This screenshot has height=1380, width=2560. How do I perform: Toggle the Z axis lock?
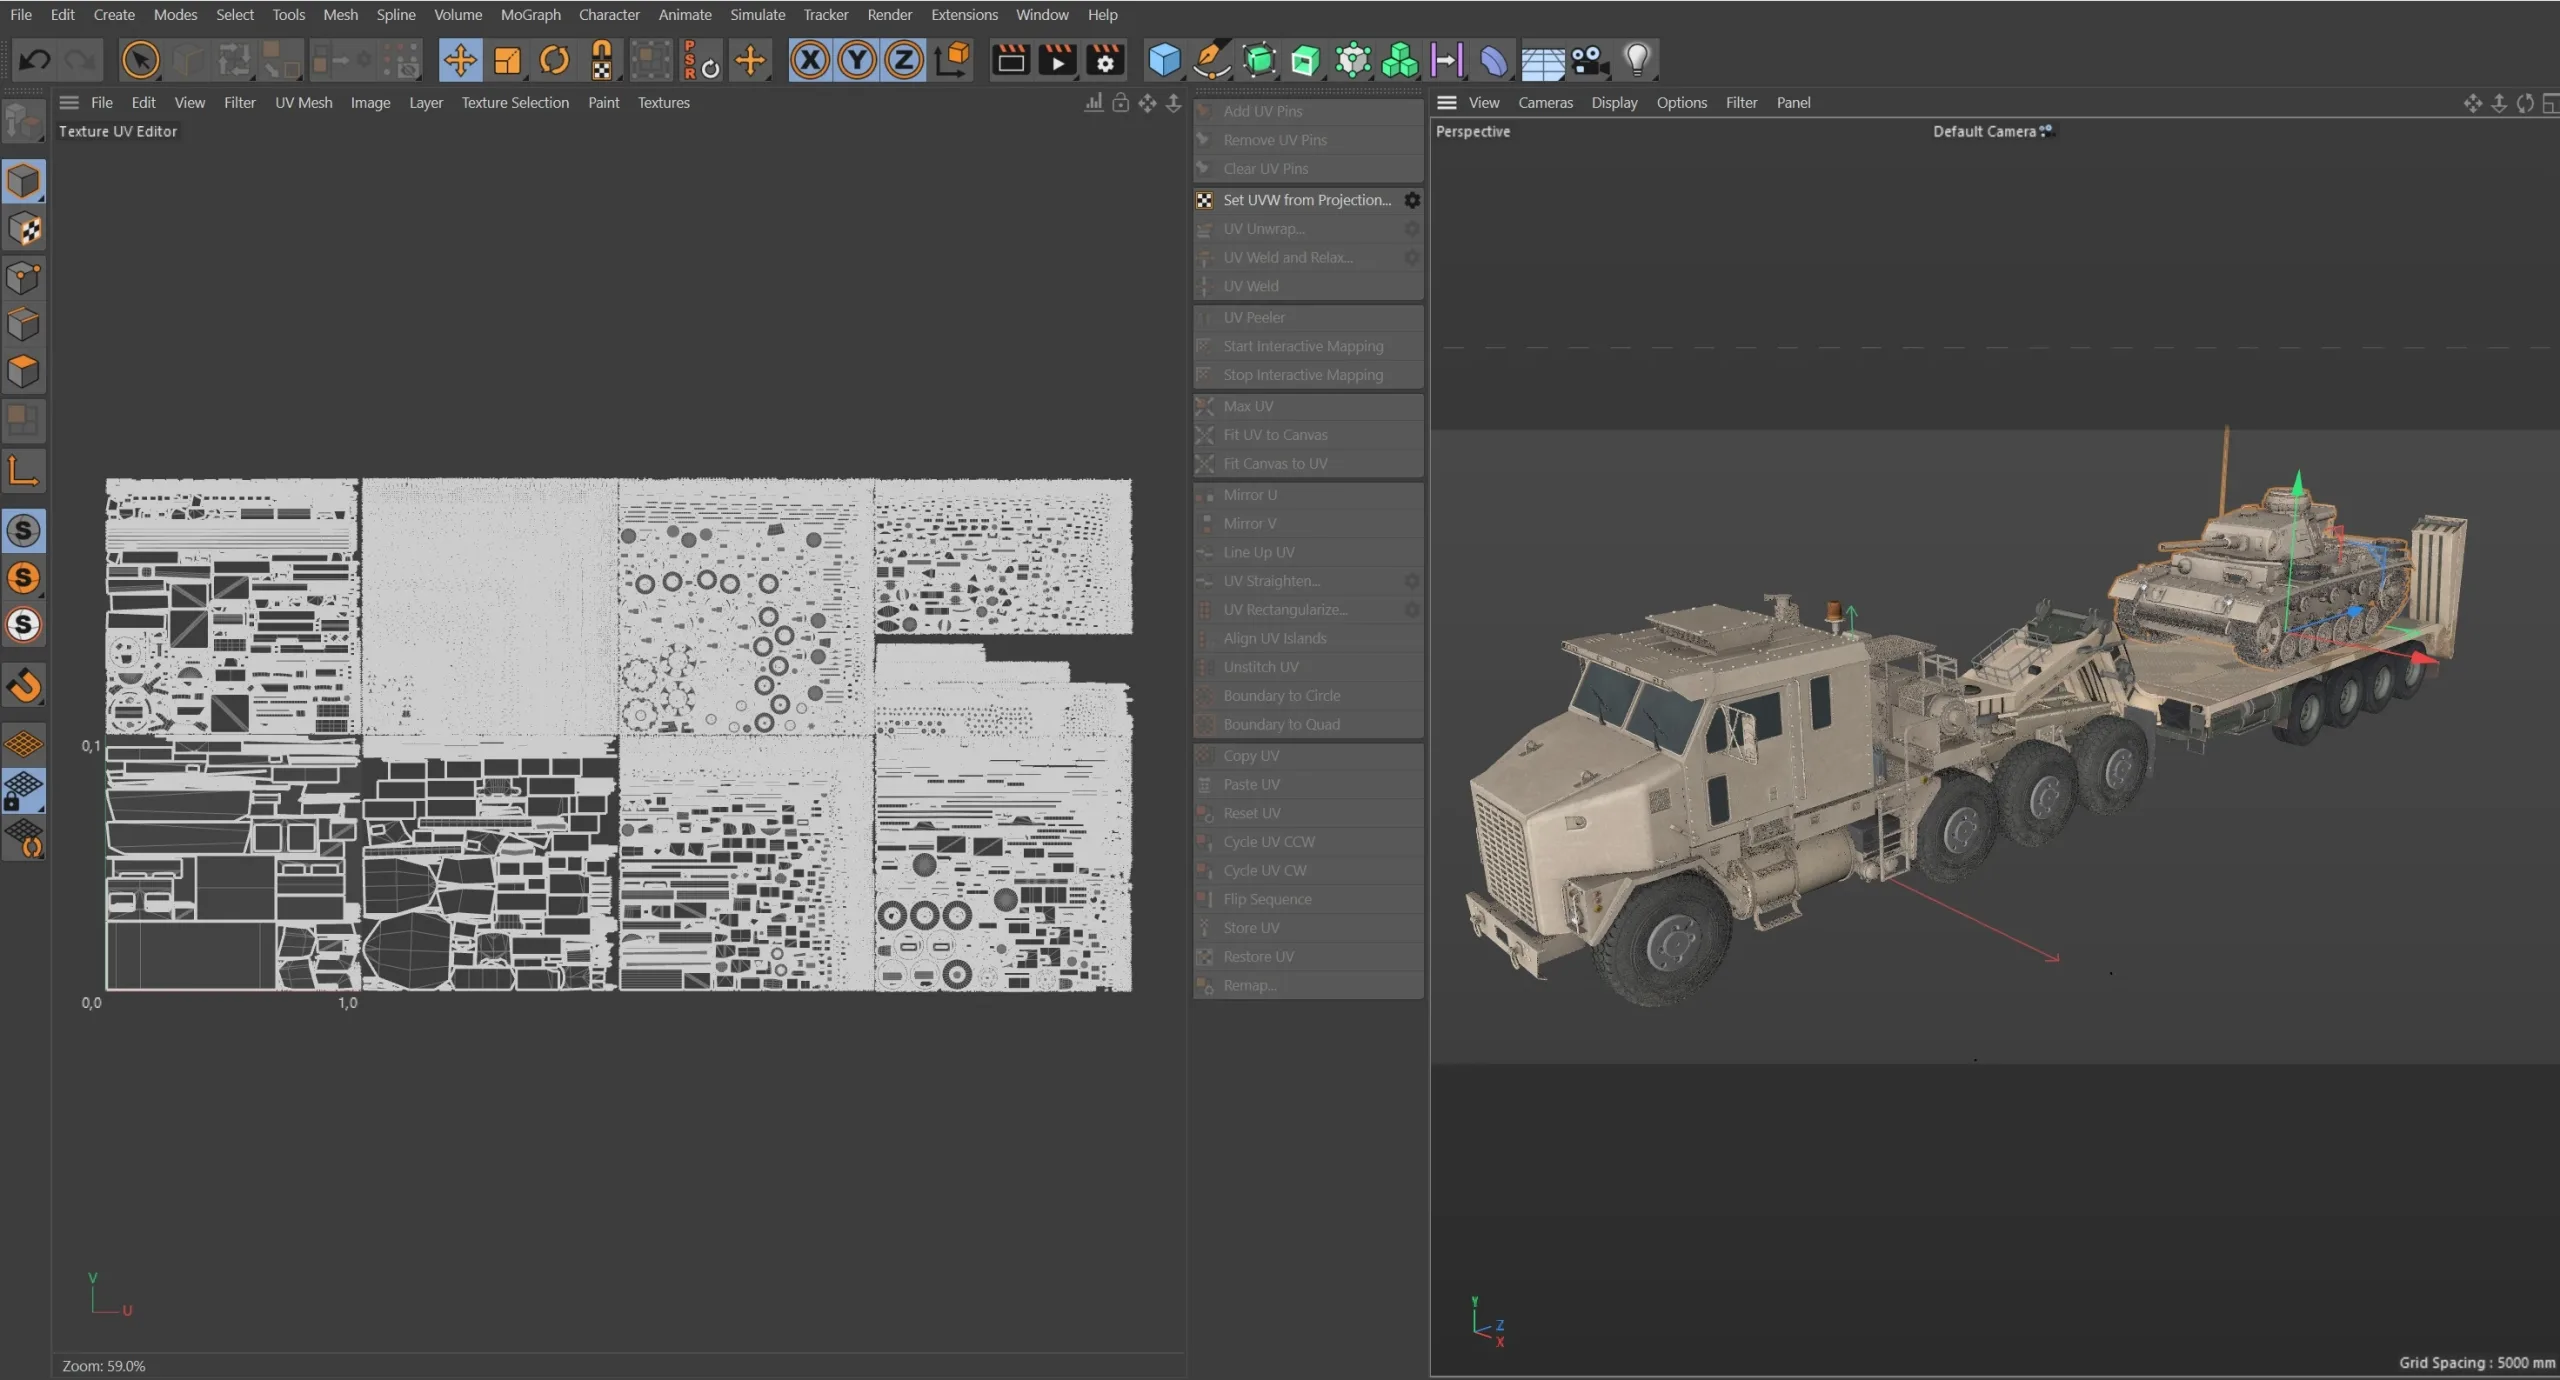click(904, 60)
